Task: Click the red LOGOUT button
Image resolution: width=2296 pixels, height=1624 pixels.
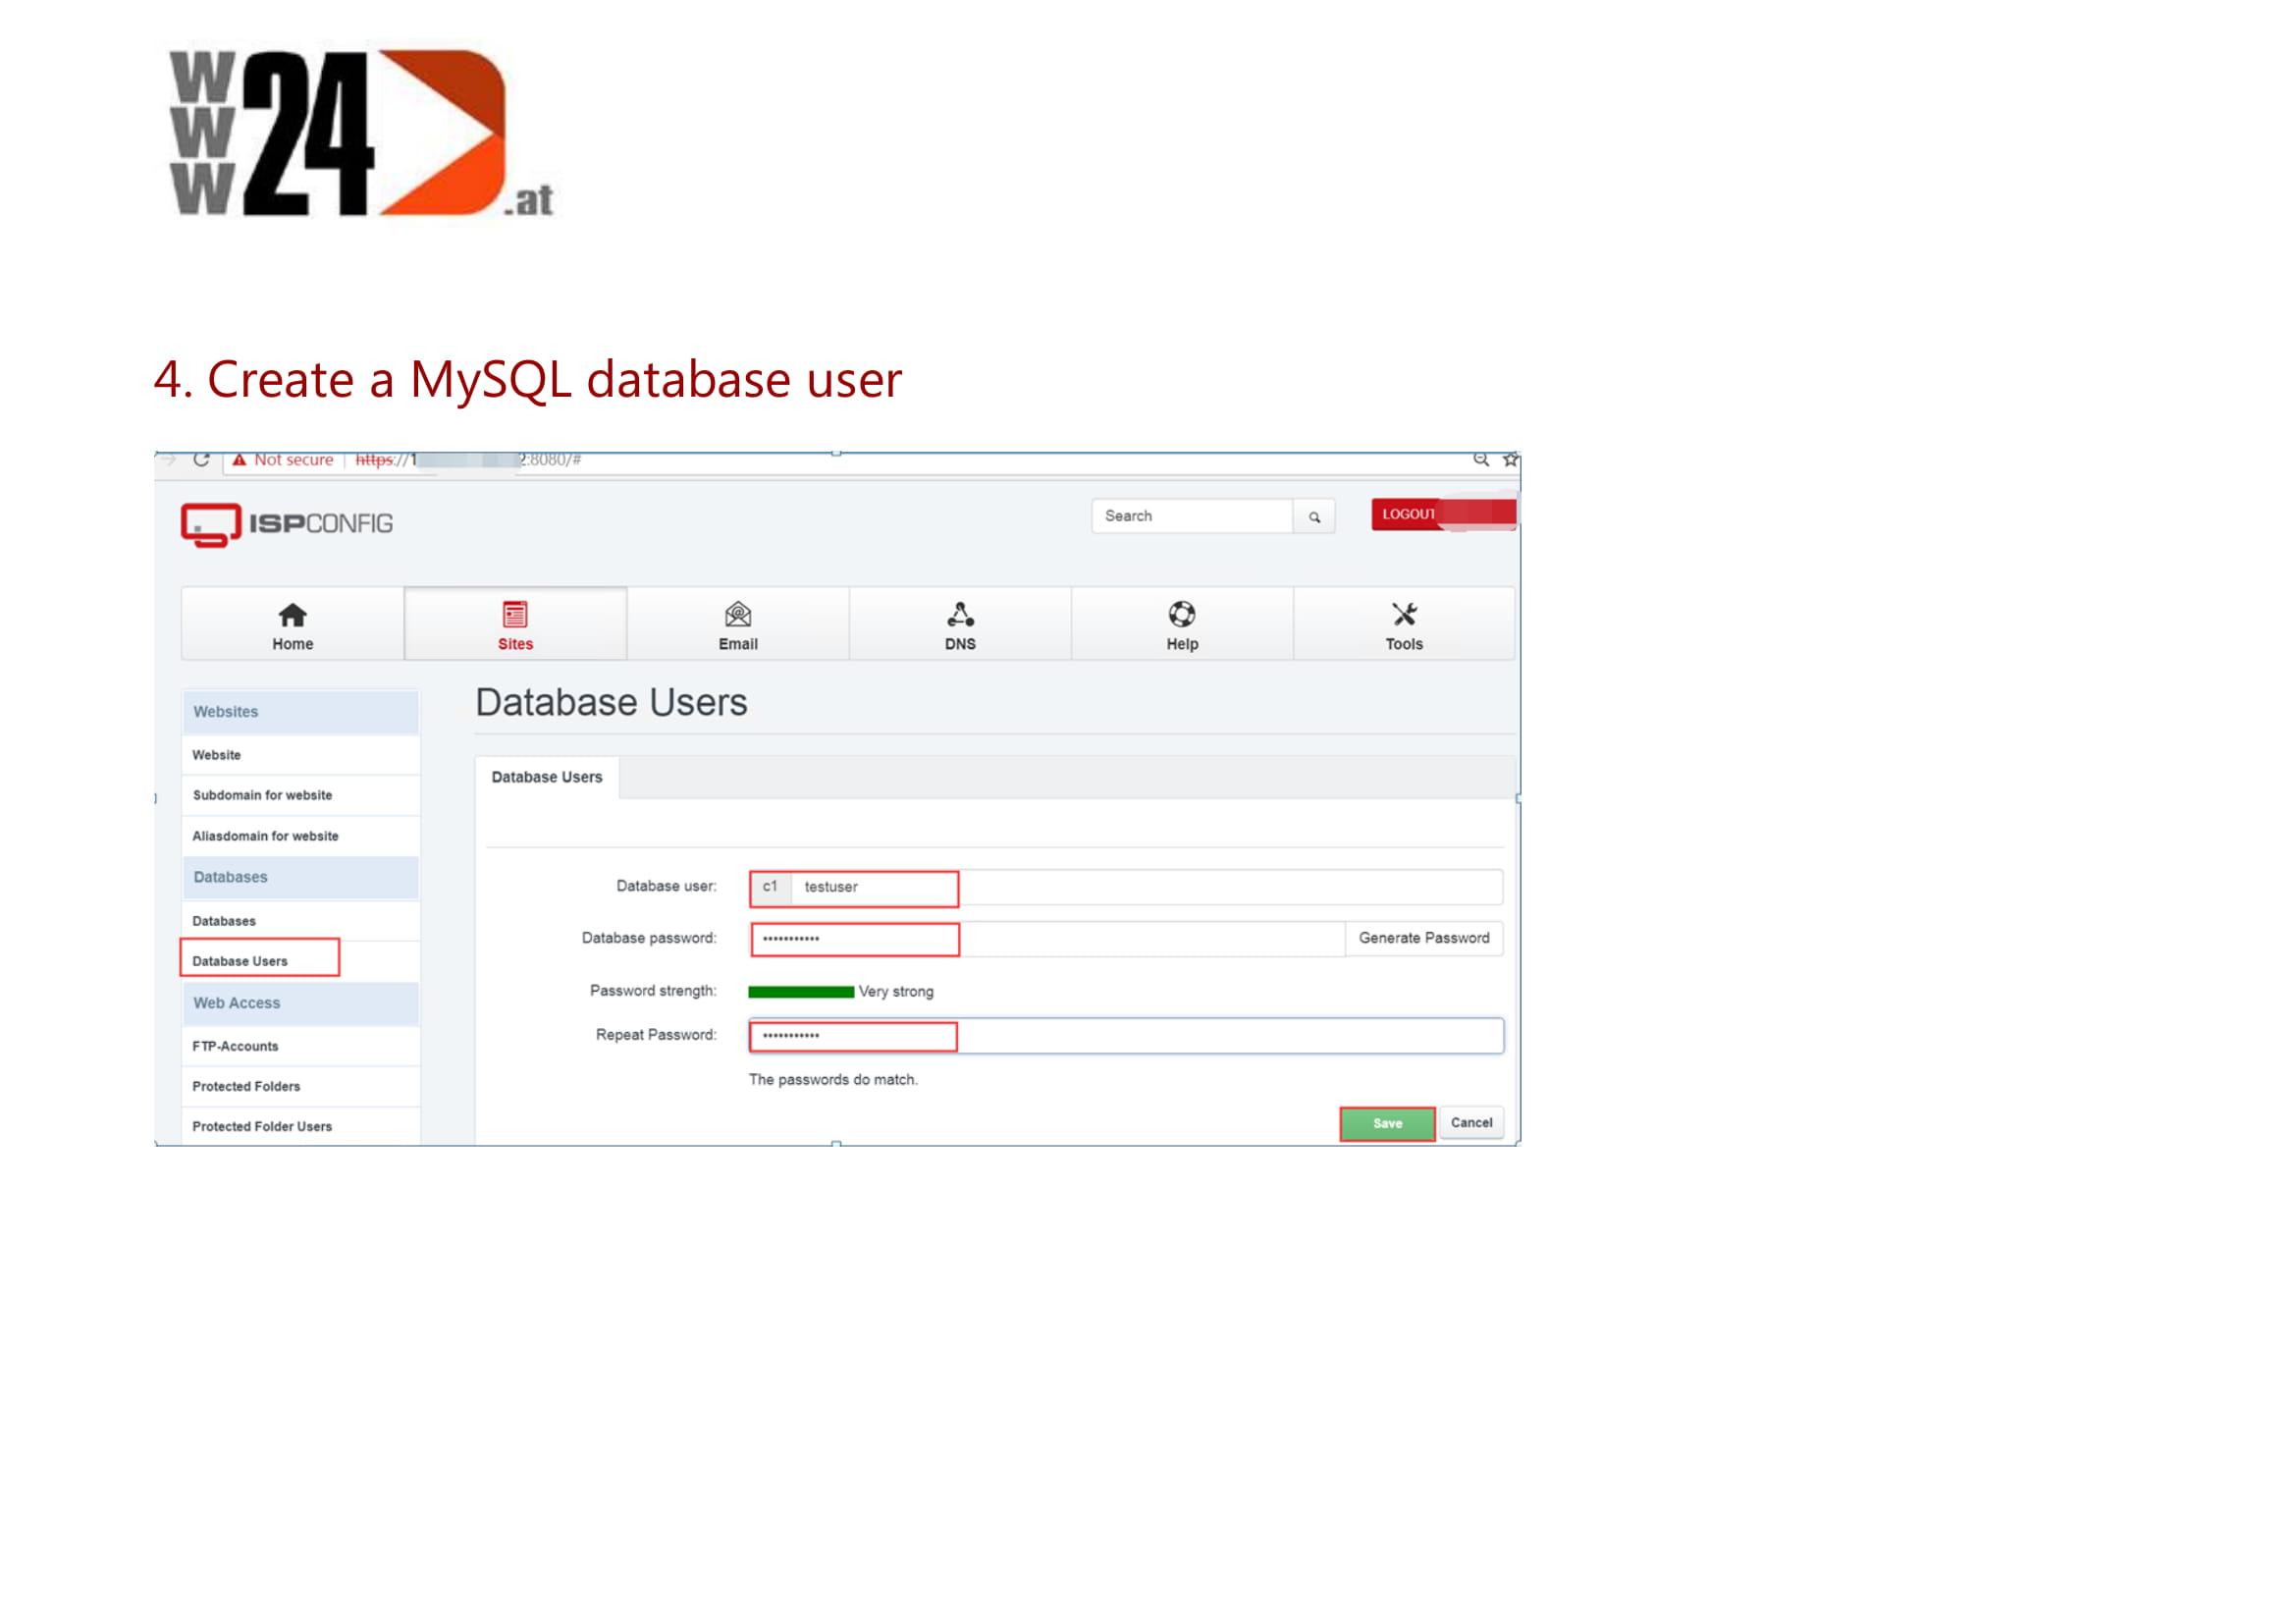Action: [x=1408, y=514]
